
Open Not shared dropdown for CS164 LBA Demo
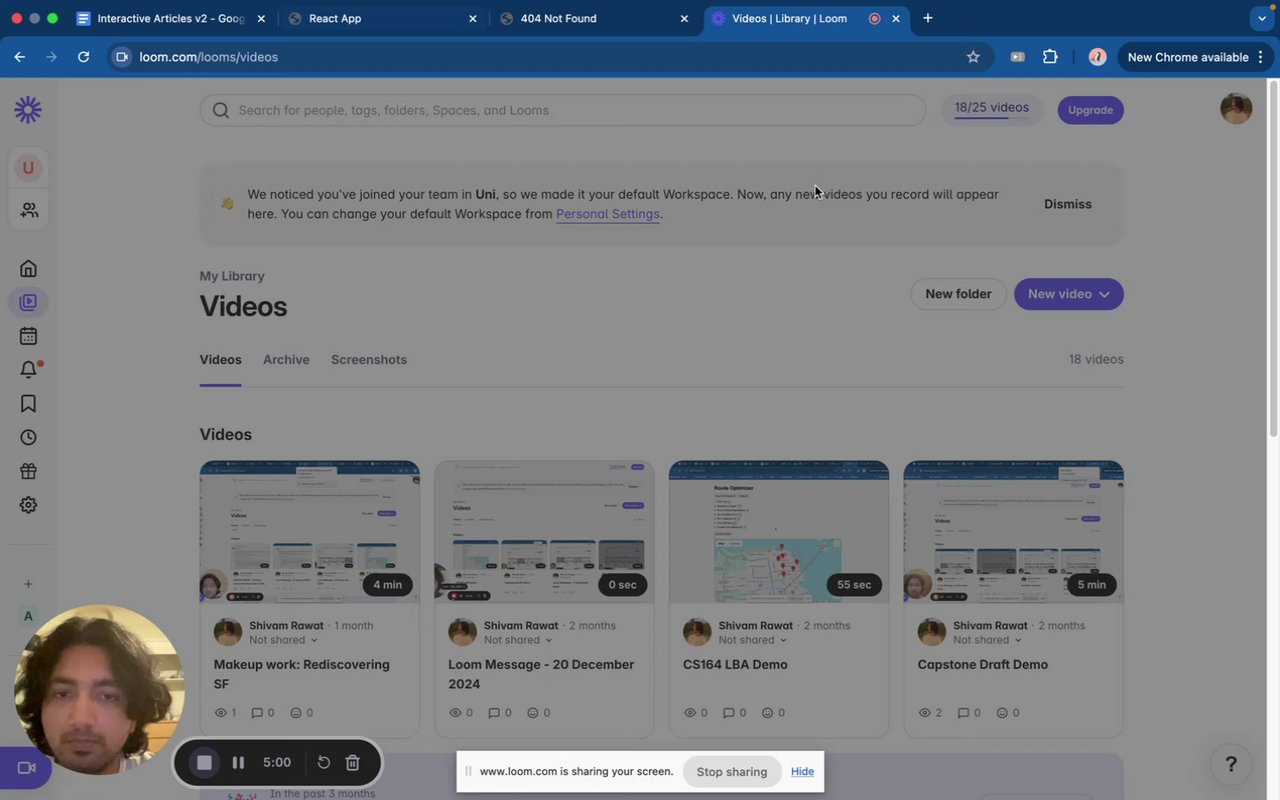point(753,640)
